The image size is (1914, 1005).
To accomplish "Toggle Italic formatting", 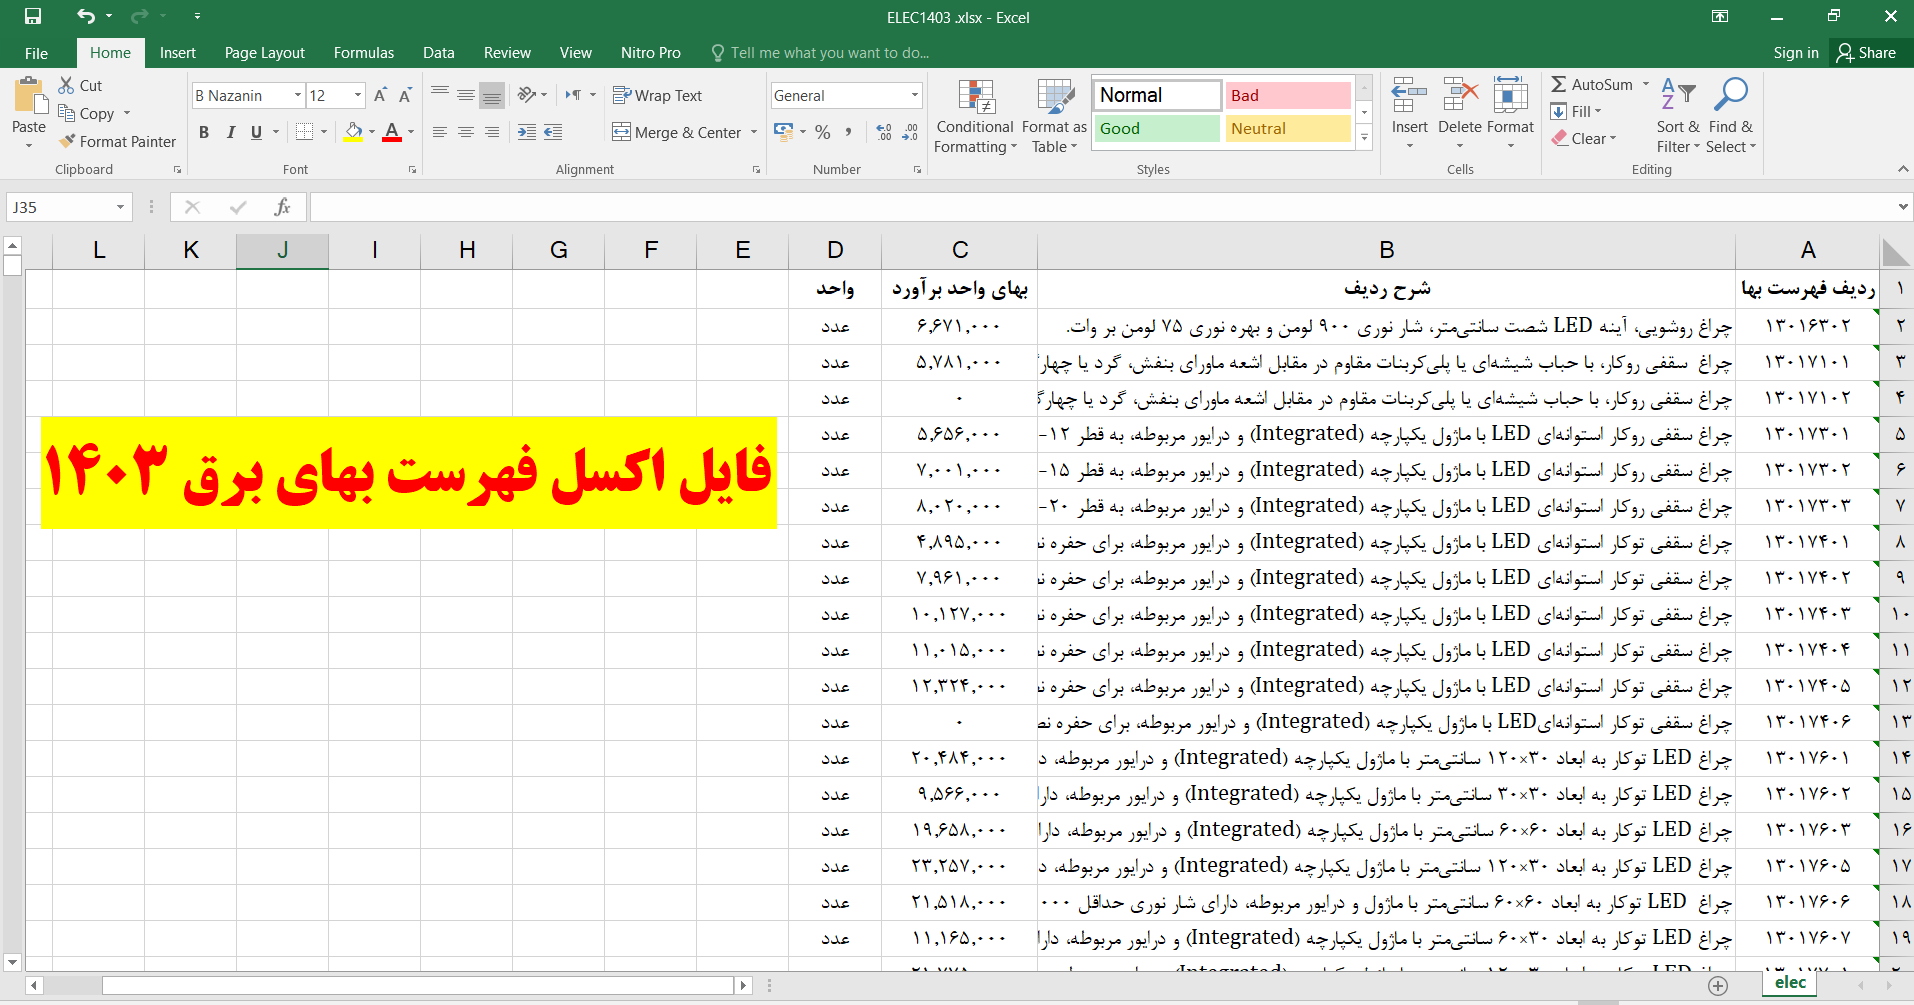I will click(x=230, y=132).
